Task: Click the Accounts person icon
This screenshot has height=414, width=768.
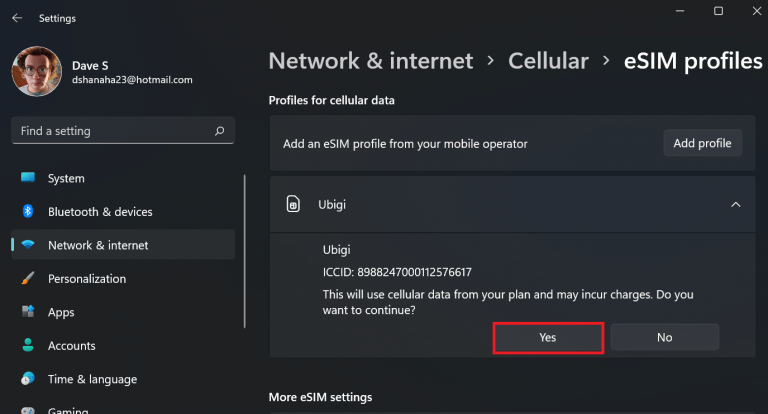Action: pyautogui.click(x=28, y=345)
